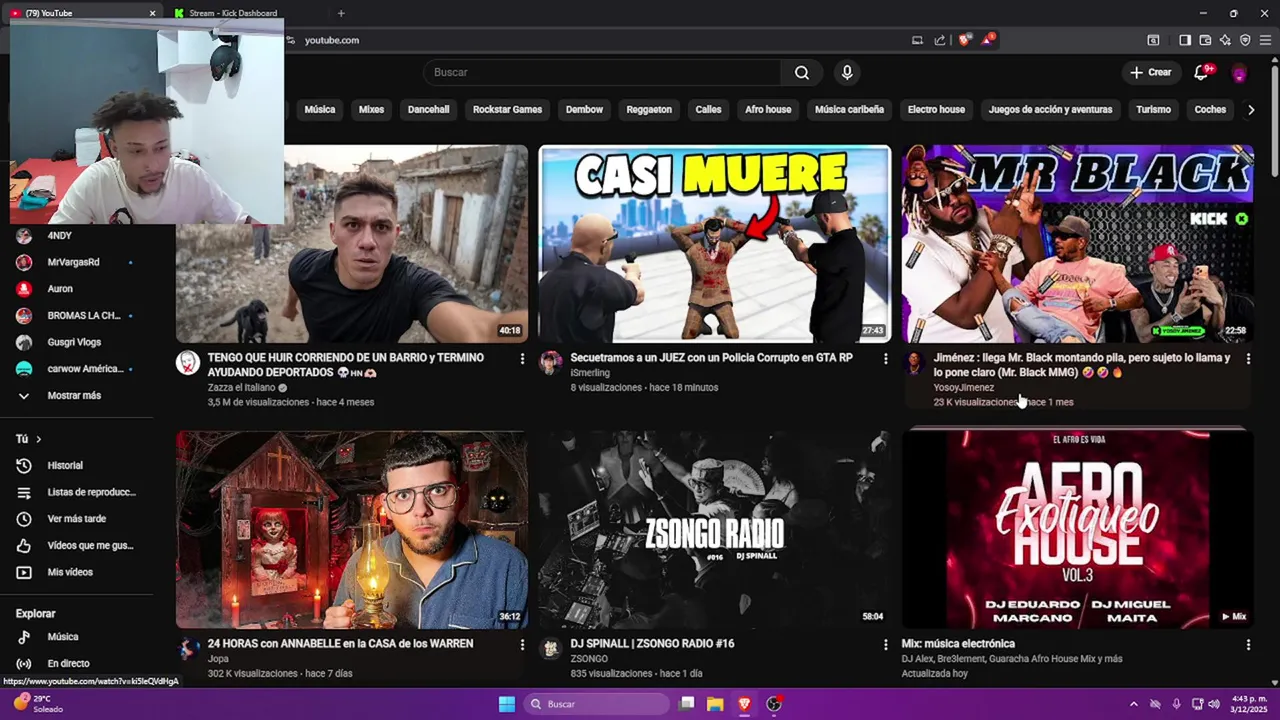Select the Música filter chip
Viewport: 1280px width, 720px height.
click(320, 109)
